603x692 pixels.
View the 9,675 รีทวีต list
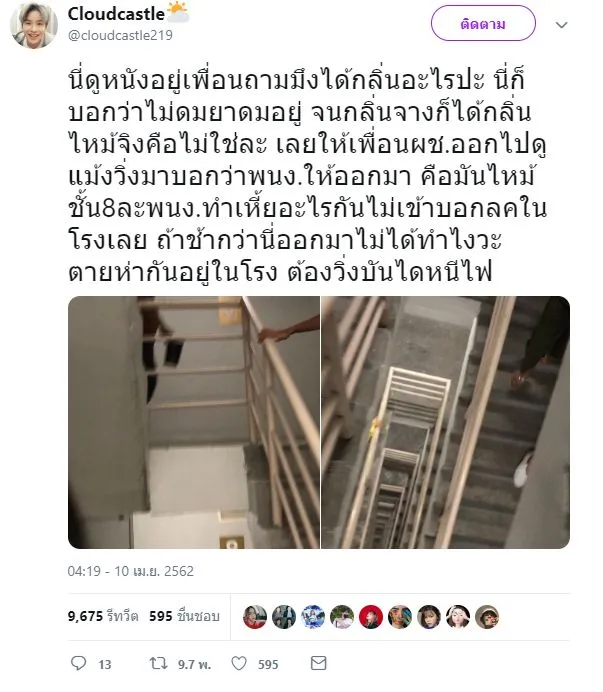pyautogui.click(x=103, y=616)
